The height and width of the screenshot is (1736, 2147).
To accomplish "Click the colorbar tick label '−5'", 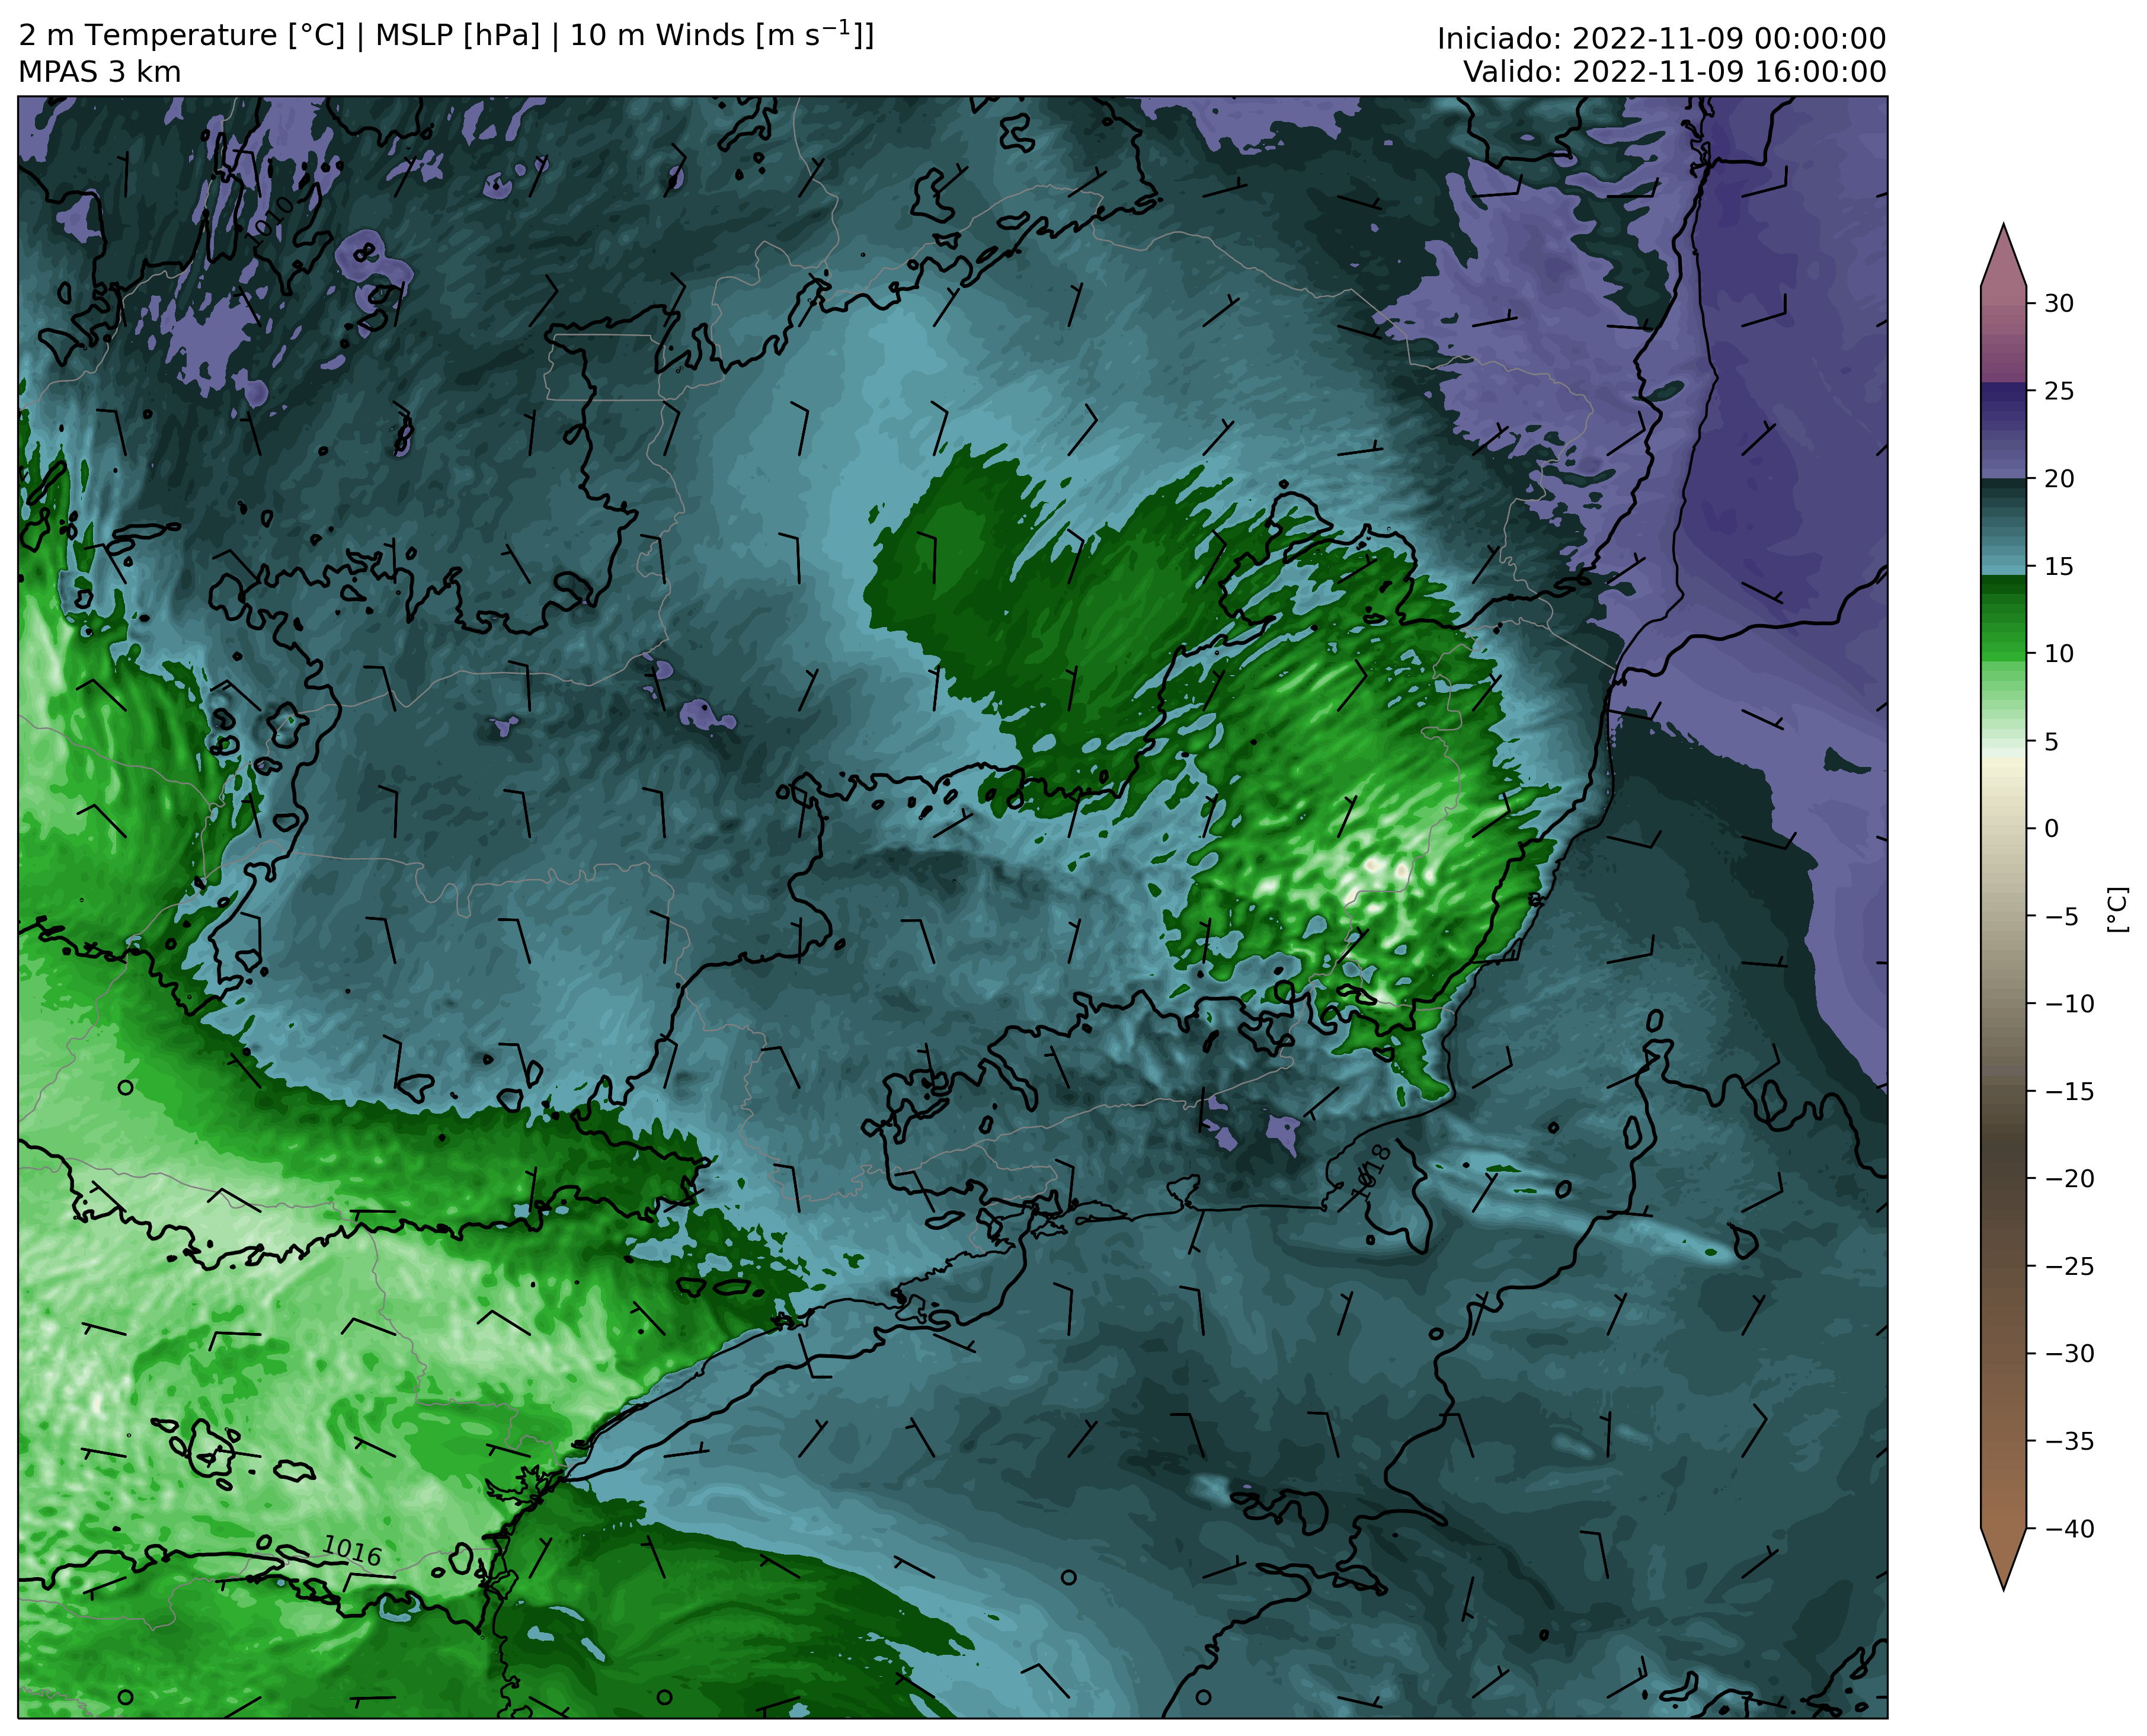I will pyautogui.click(x=2060, y=916).
